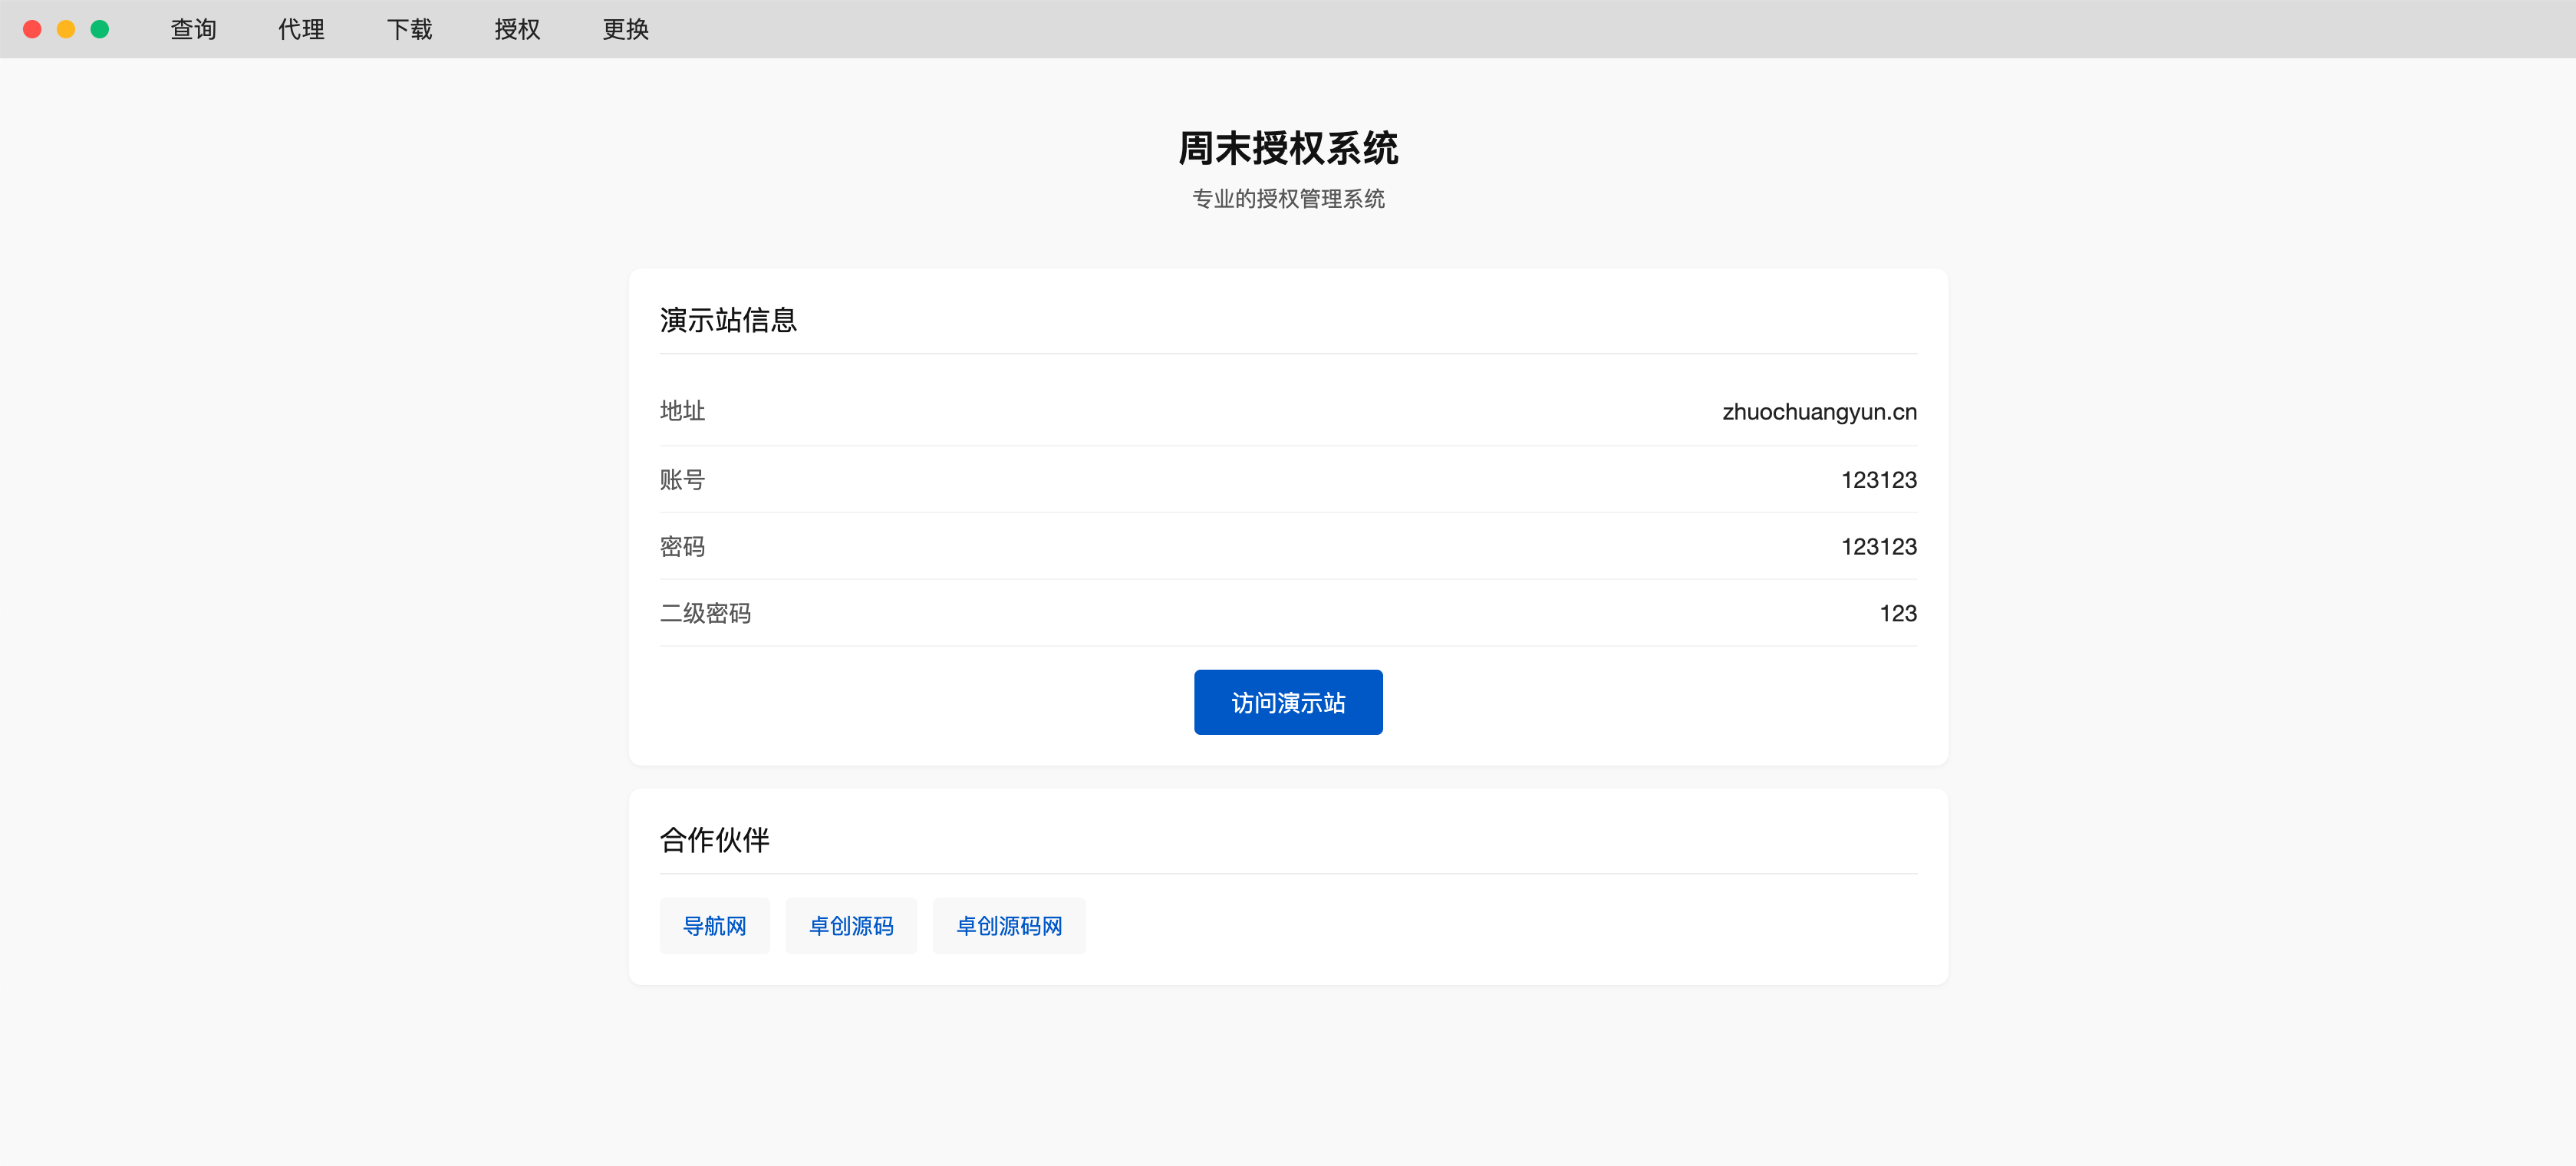Image resolution: width=2576 pixels, height=1166 pixels.
Task: Open the 更换 menu item
Action: (625, 29)
